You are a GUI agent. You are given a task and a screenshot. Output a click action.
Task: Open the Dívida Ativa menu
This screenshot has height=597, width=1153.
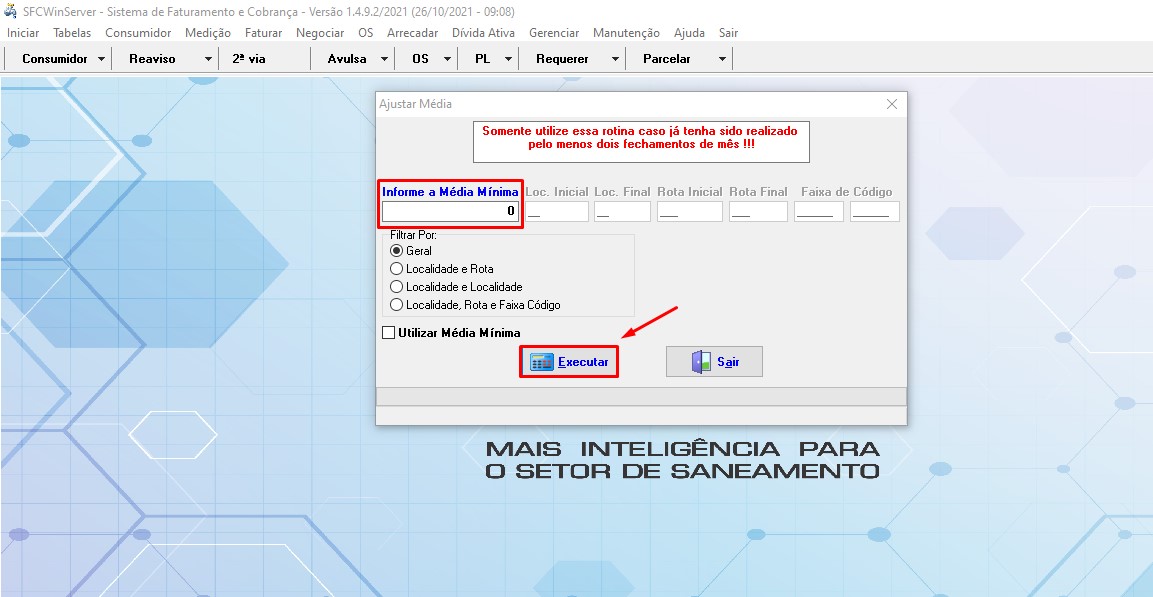(483, 33)
